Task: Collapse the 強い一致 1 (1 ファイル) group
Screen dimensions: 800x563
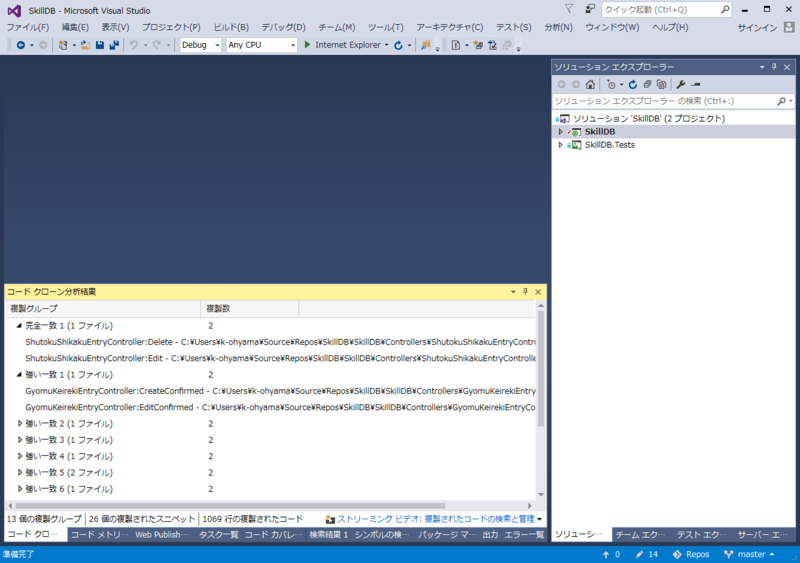Action: pyautogui.click(x=19, y=374)
